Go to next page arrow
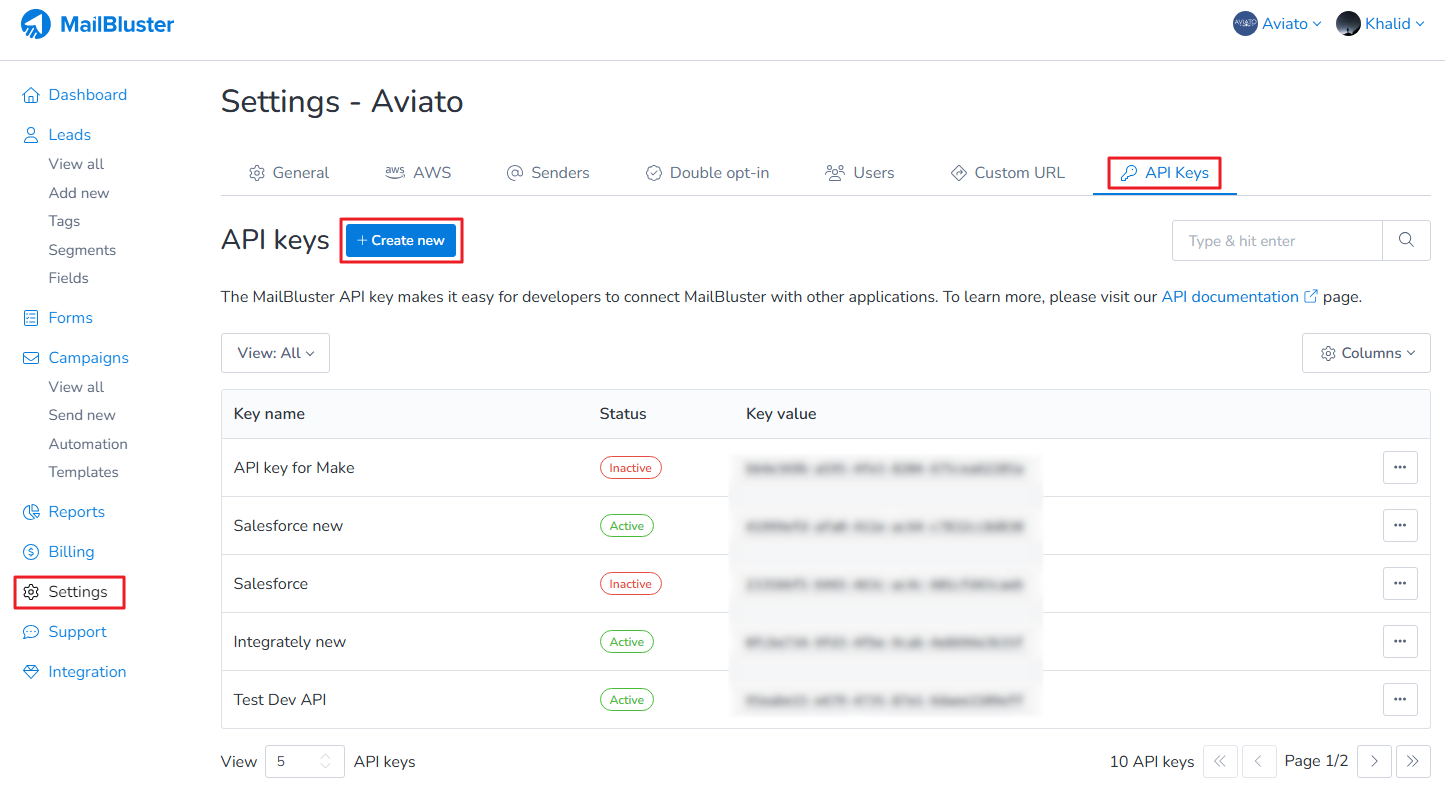1445x797 pixels. 1374,762
